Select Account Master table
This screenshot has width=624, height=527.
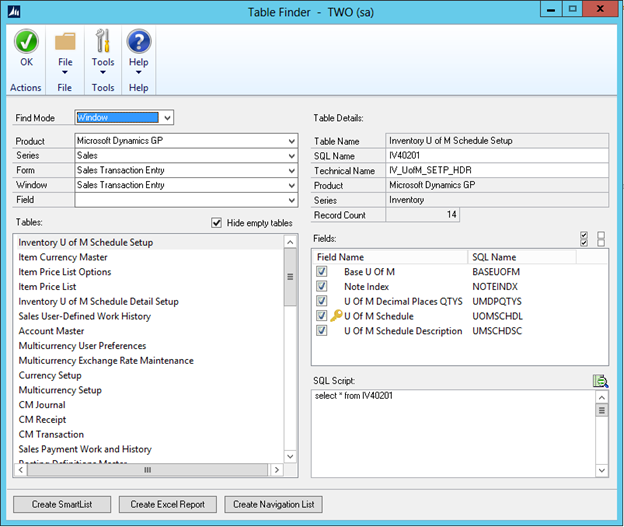(51, 331)
